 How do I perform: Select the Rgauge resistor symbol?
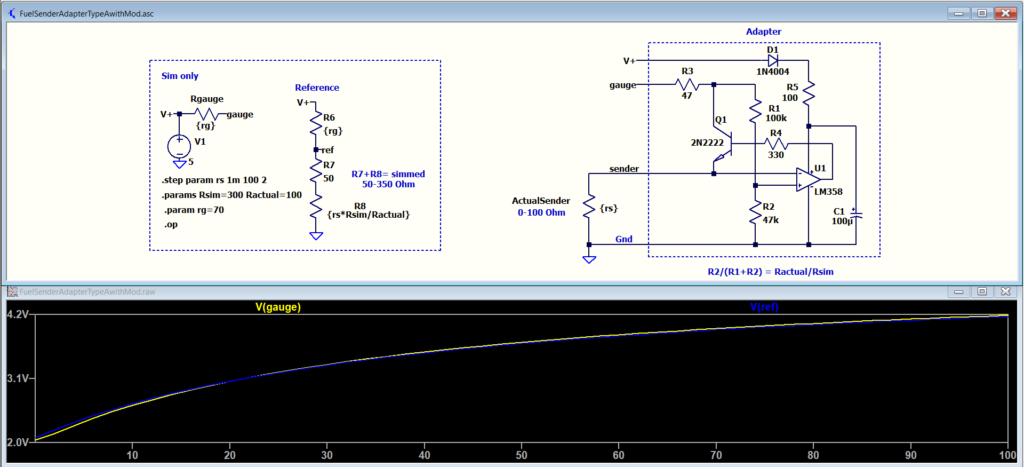206,113
